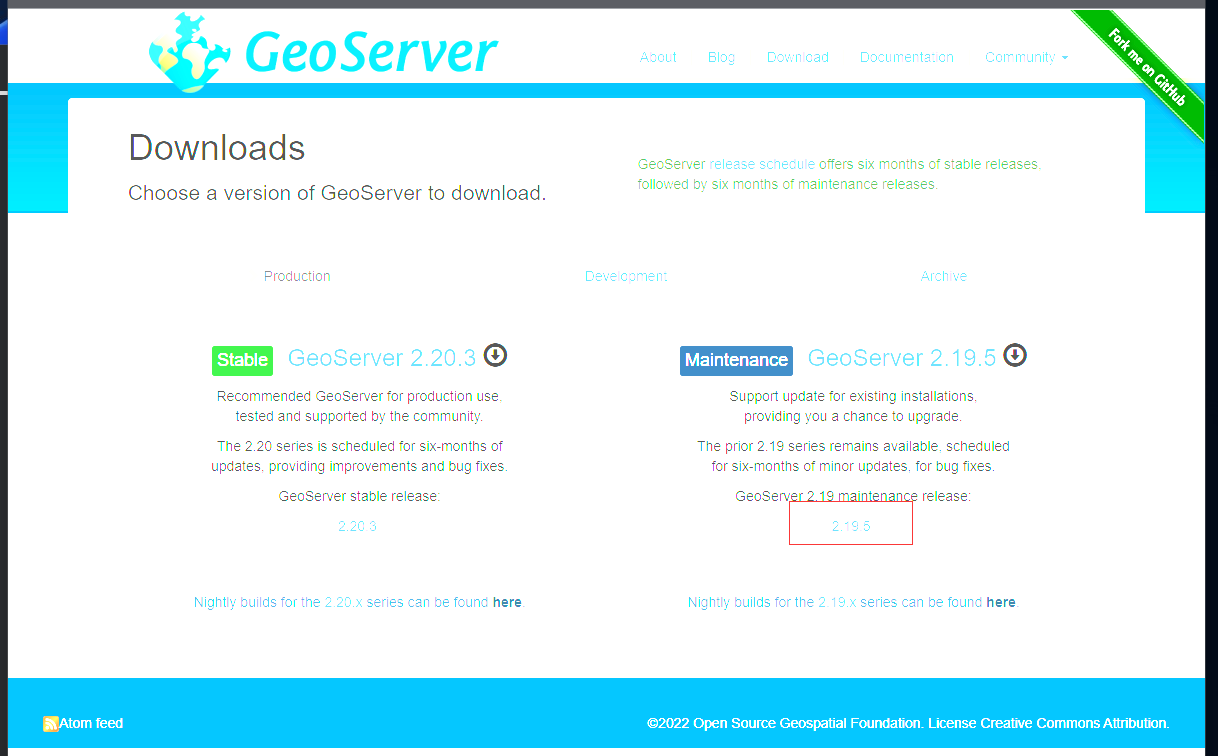Switch to the Development tab
The width and height of the screenshot is (1218, 756).
click(x=626, y=276)
